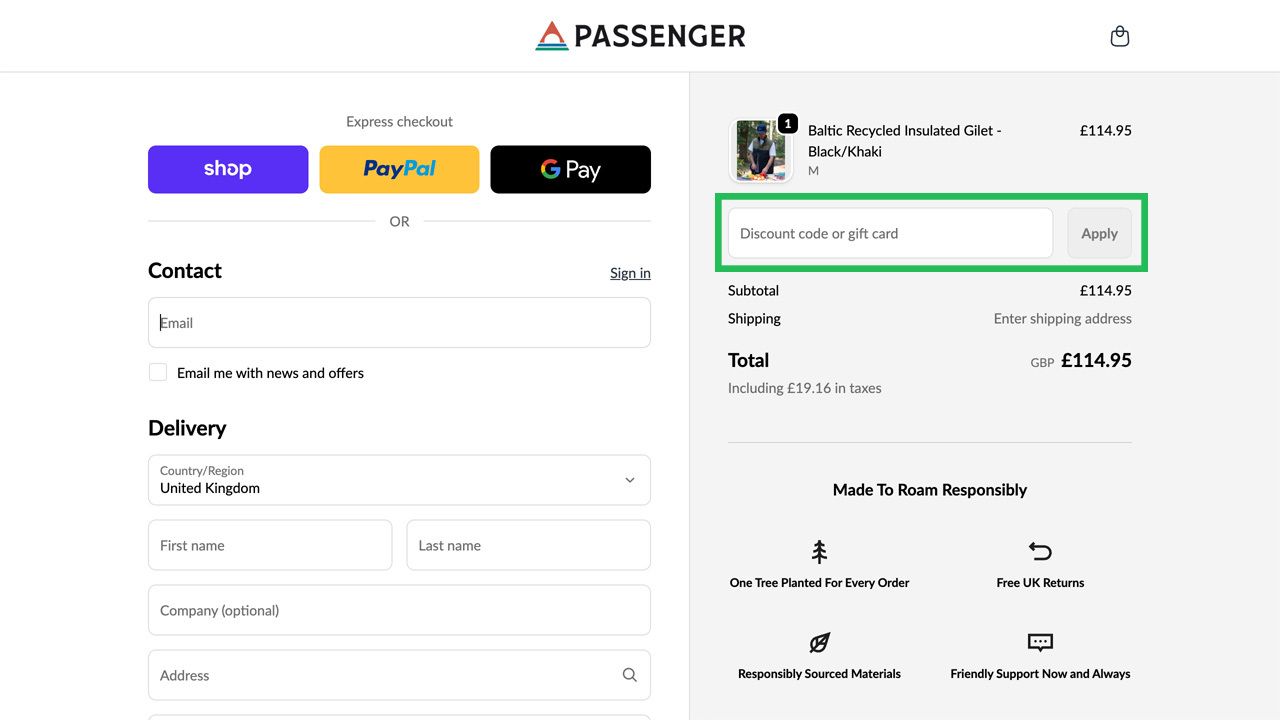Enable the email news and offers checkbox
Viewport: 1280px width, 720px height.
tap(158, 372)
